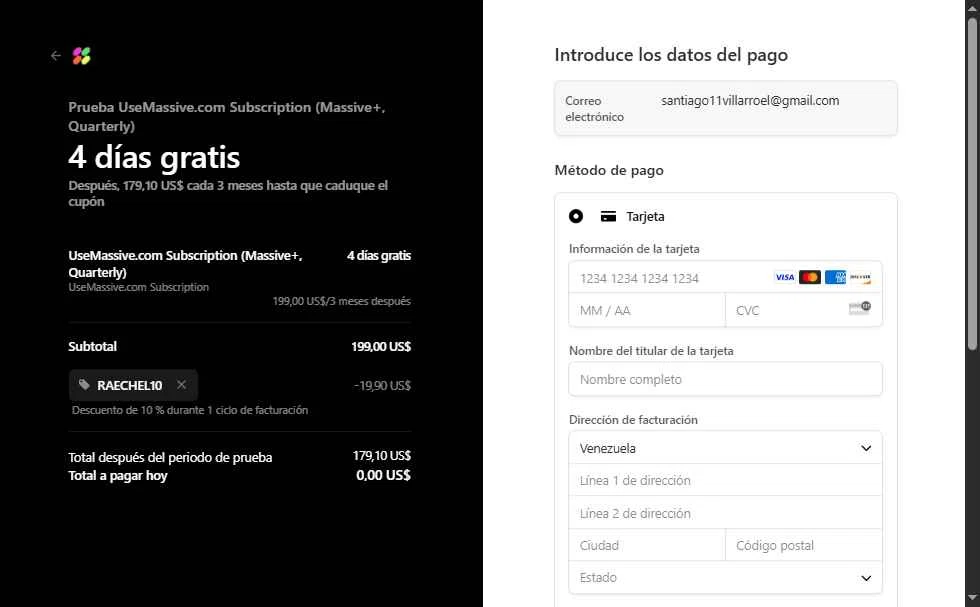Screen dimensions: 980x607
Task: Click "Información de la tarjeta" label
Action: pyautogui.click(x=634, y=249)
